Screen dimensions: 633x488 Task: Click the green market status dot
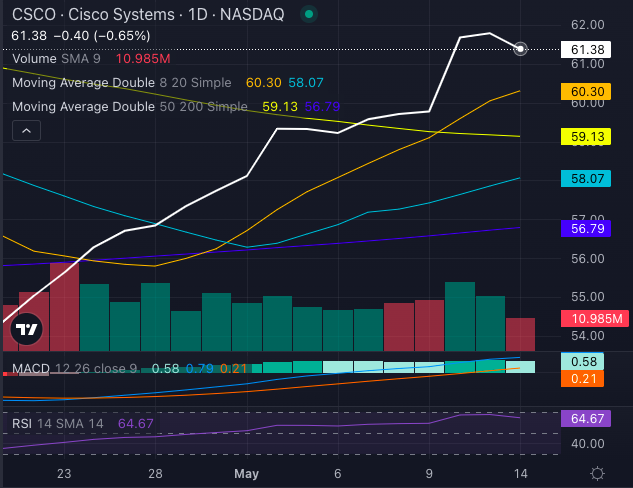(x=309, y=15)
